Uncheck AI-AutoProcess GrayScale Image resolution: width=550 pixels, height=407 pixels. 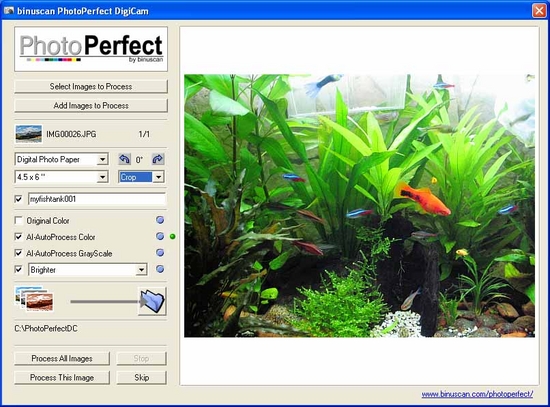coord(19,253)
